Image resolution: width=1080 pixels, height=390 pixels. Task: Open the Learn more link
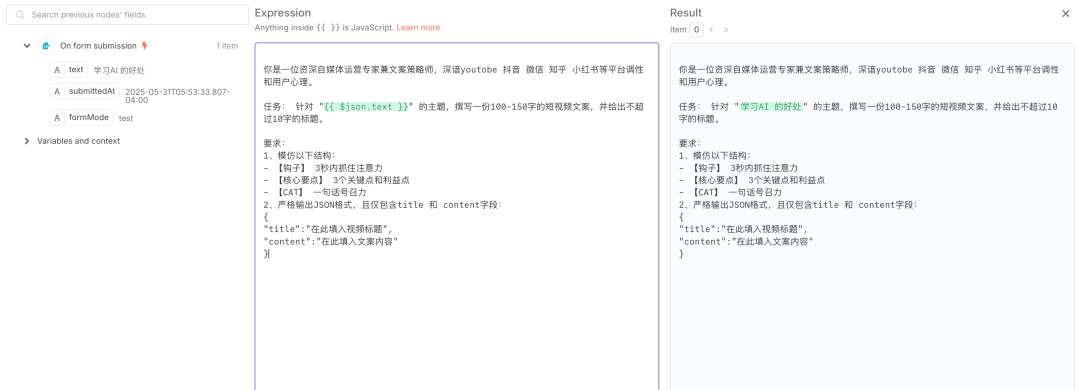[x=418, y=28]
